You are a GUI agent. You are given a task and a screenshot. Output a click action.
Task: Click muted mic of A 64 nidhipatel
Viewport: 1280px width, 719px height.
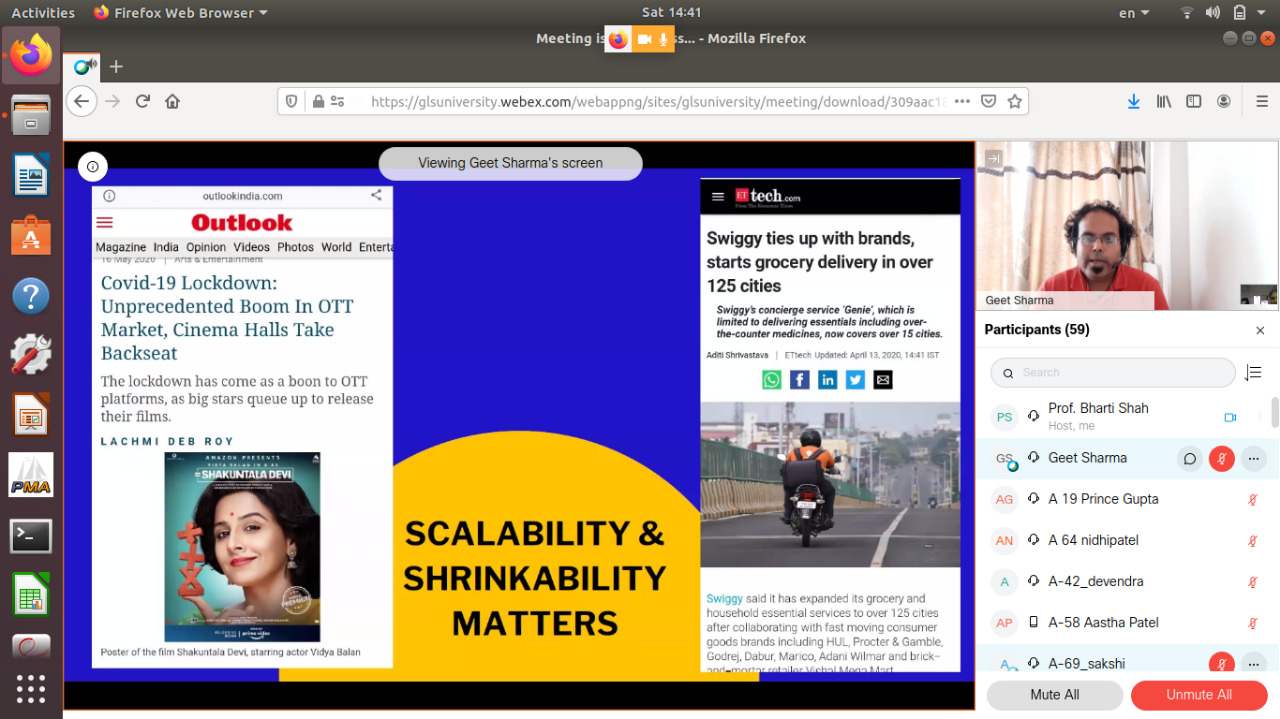(x=1252, y=541)
